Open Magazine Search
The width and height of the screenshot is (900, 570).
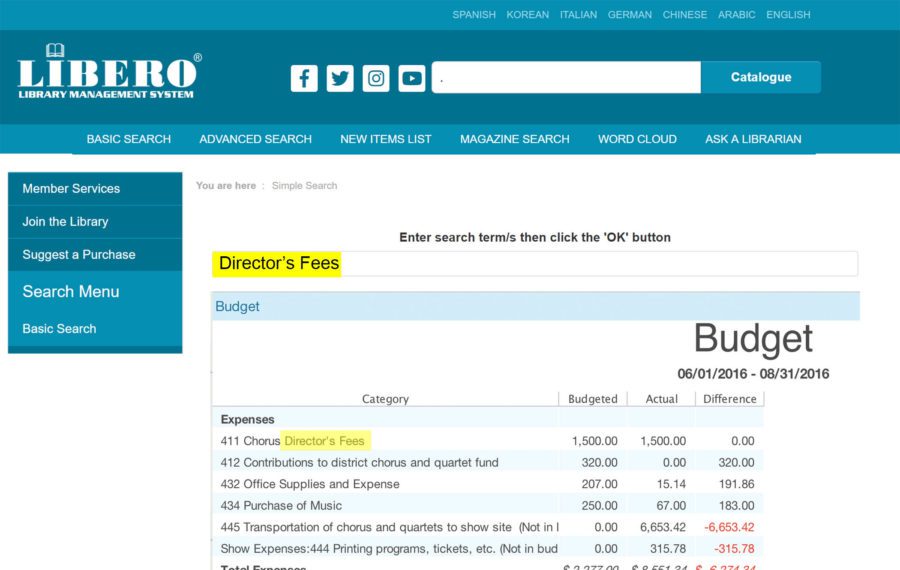pyautogui.click(x=514, y=139)
